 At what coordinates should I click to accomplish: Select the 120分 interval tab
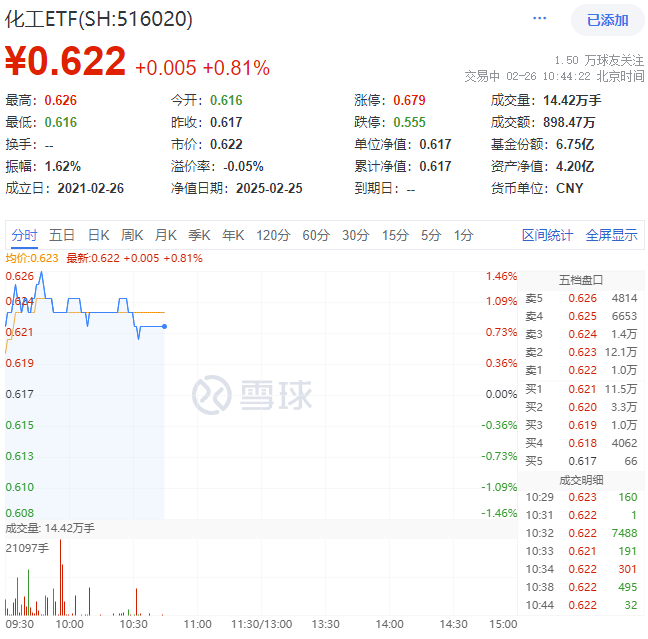tap(272, 235)
